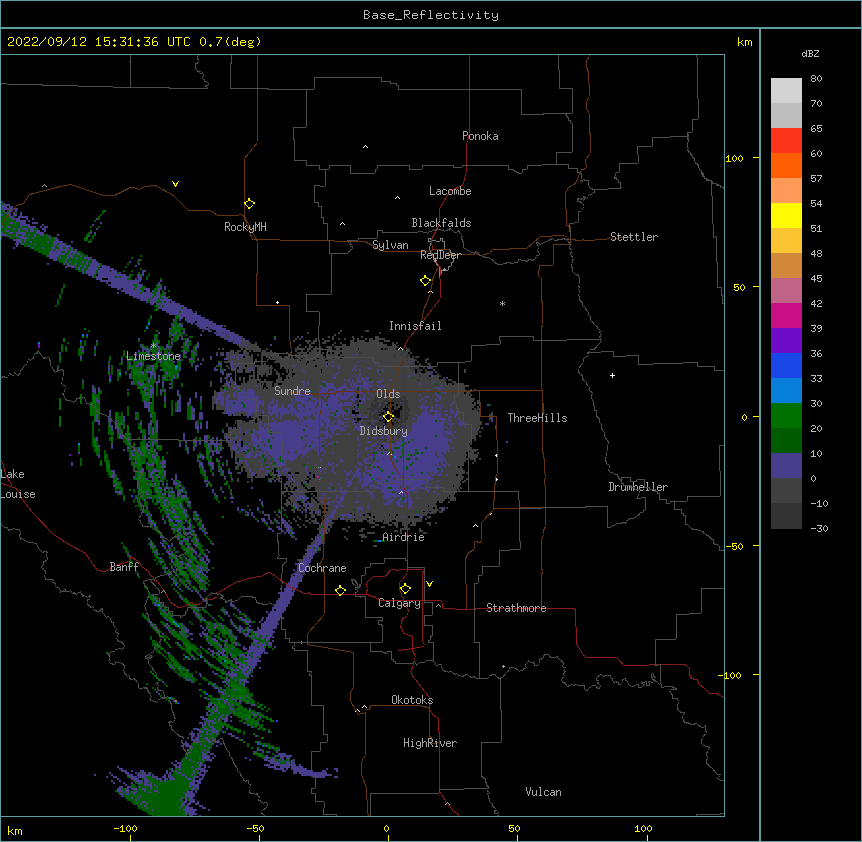The image size is (862, 842).
Task: Click the Stettler label
Action: 634,237
